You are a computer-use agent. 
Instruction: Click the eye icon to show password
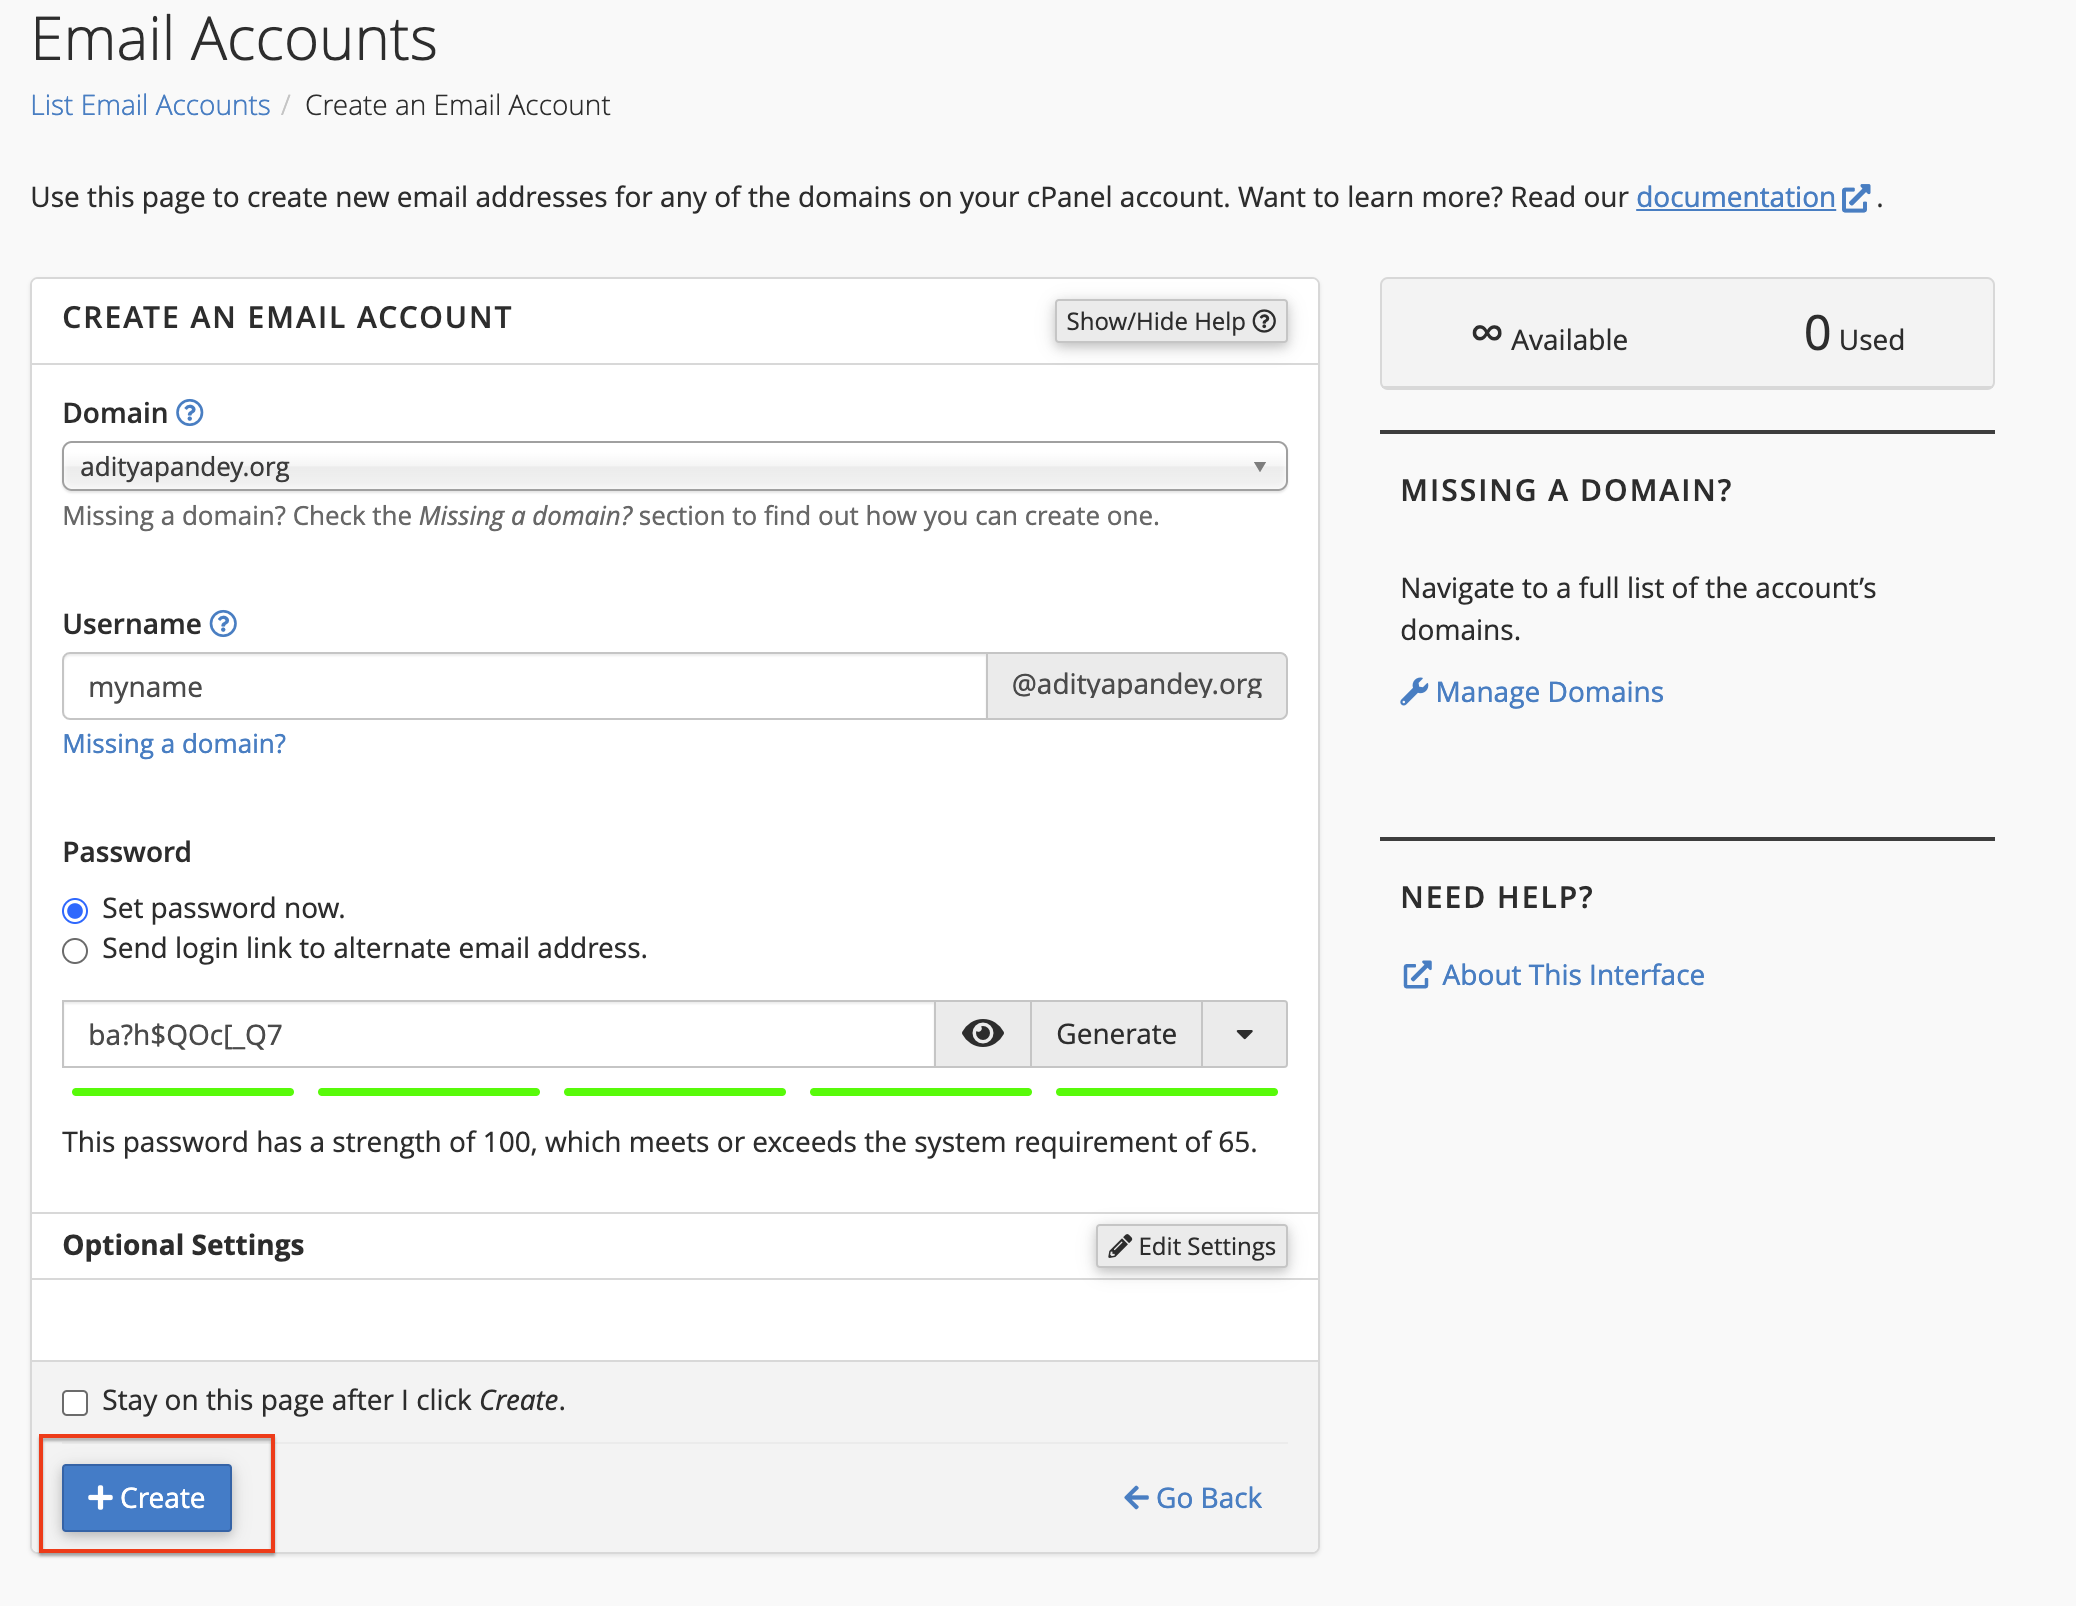tap(982, 1033)
